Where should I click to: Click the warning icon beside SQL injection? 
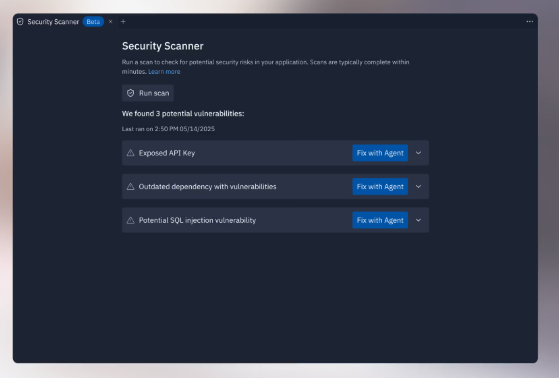[130, 220]
